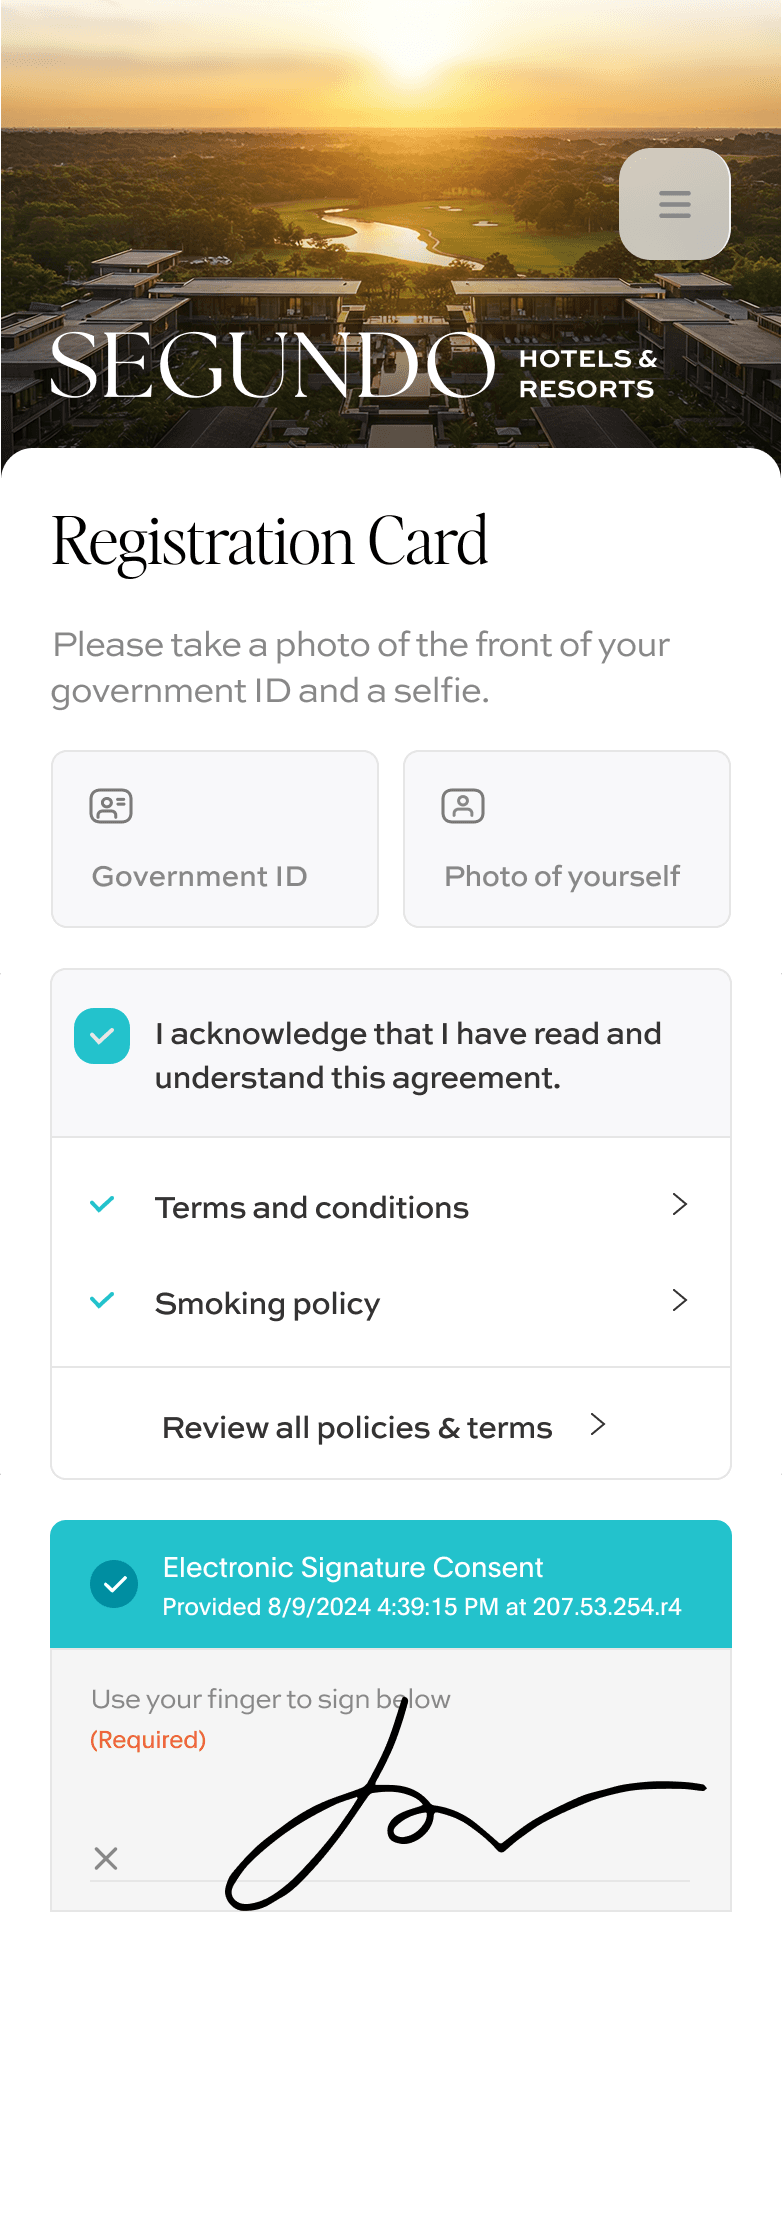Click the Photo of yourself portrait icon
Viewport: 782px width, 2216px height.
tap(463, 806)
